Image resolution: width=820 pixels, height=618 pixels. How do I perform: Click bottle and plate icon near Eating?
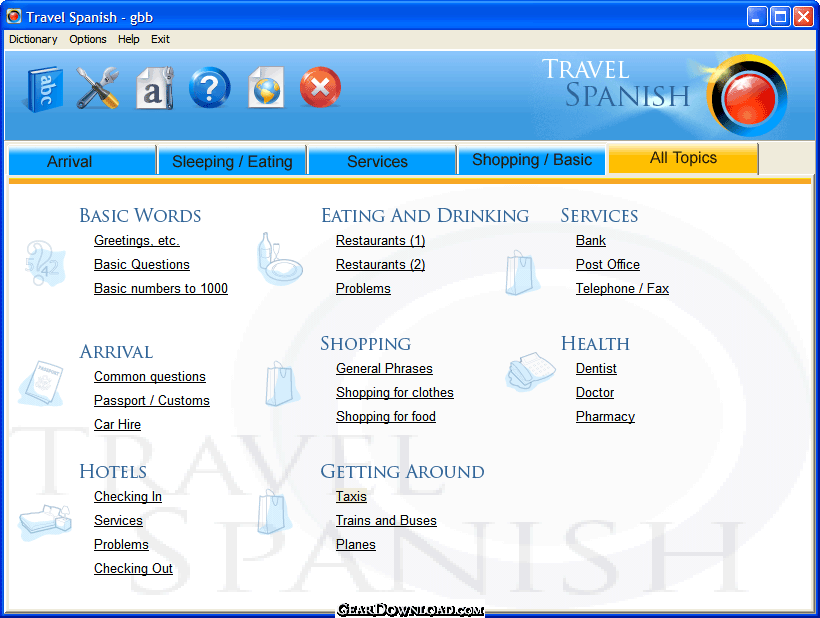pos(280,259)
